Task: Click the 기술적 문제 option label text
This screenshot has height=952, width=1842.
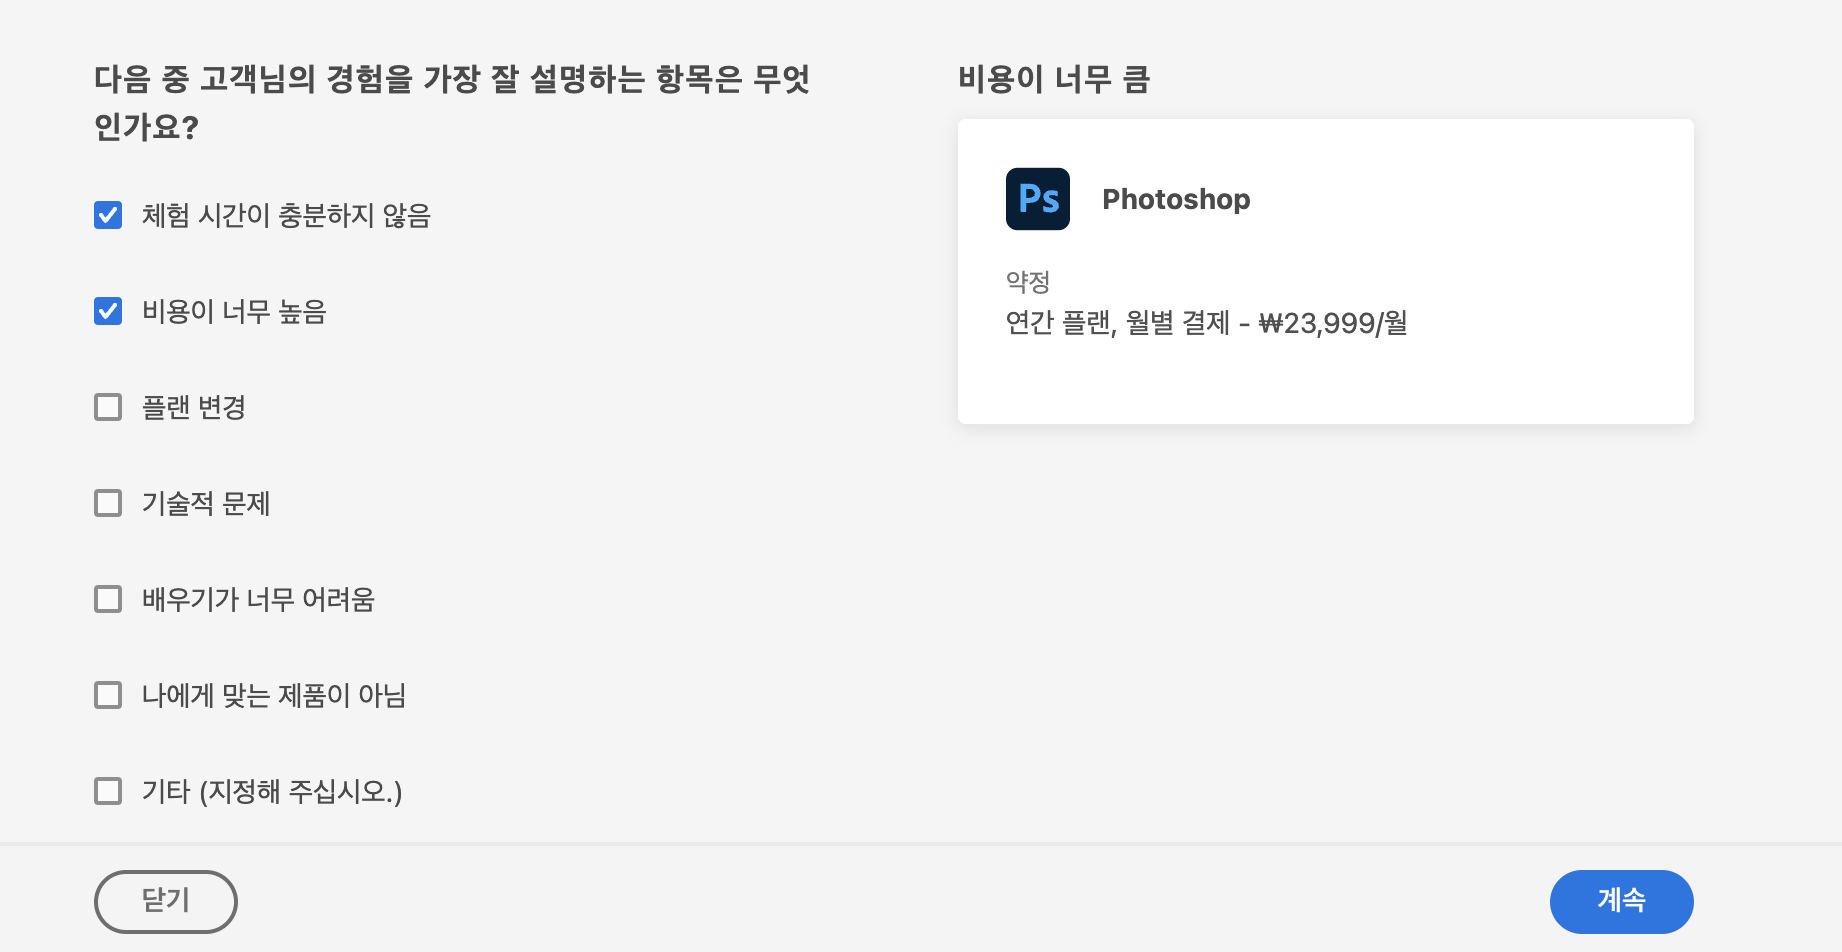Action: click(206, 503)
